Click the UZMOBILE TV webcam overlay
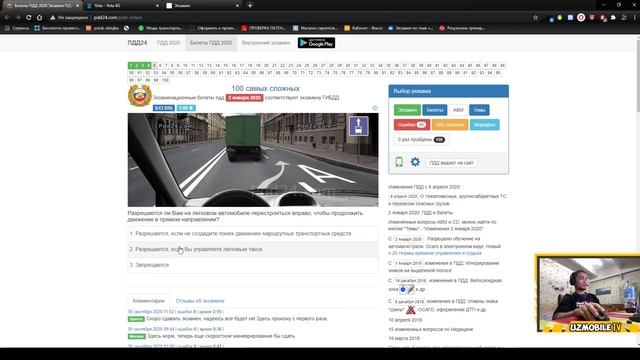Screen dimensions: 640x360 tap(588, 294)
